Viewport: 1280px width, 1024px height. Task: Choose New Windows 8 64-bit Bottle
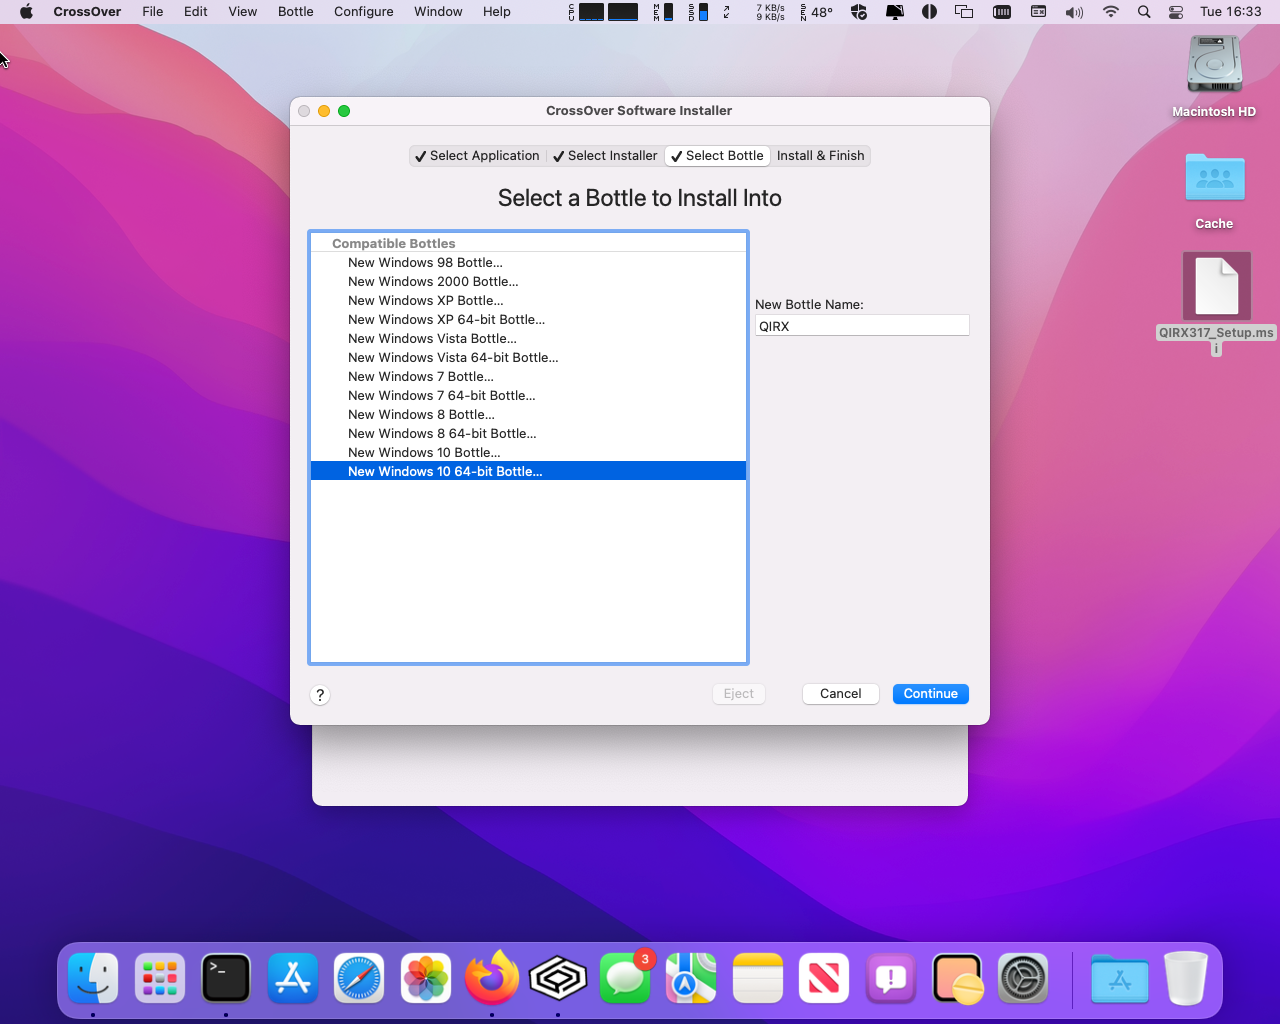(528, 434)
